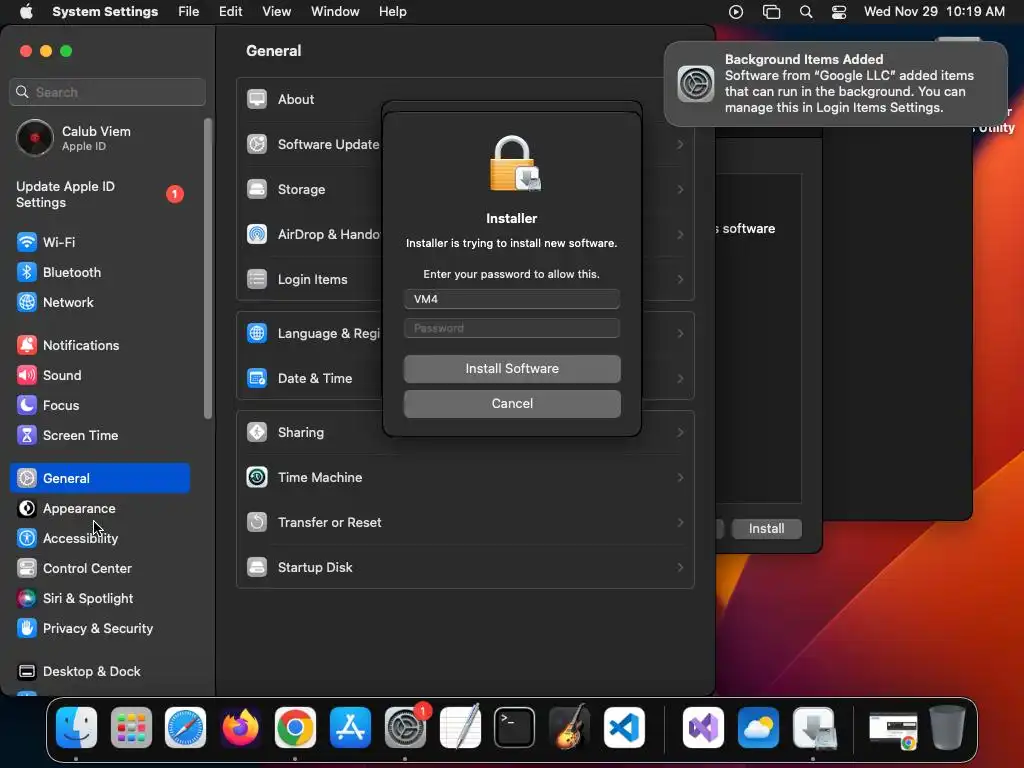Open Control Center in menu bar

[x=839, y=12]
